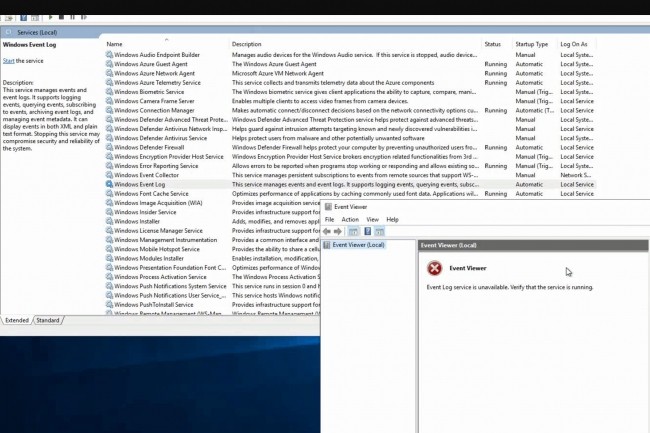650x433 pixels.
Task: Click the Services (Local) header icon
Action: click(9, 32)
